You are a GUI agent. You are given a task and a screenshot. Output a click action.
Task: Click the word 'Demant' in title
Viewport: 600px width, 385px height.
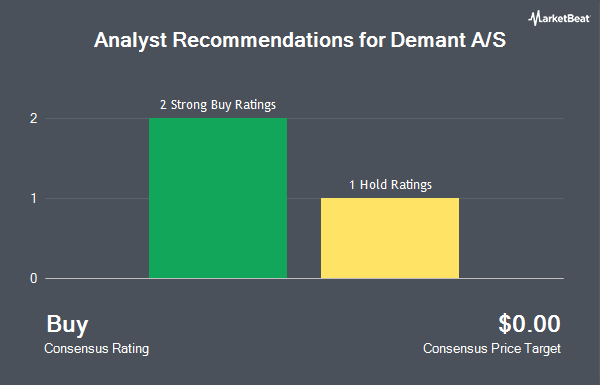click(x=428, y=40)
